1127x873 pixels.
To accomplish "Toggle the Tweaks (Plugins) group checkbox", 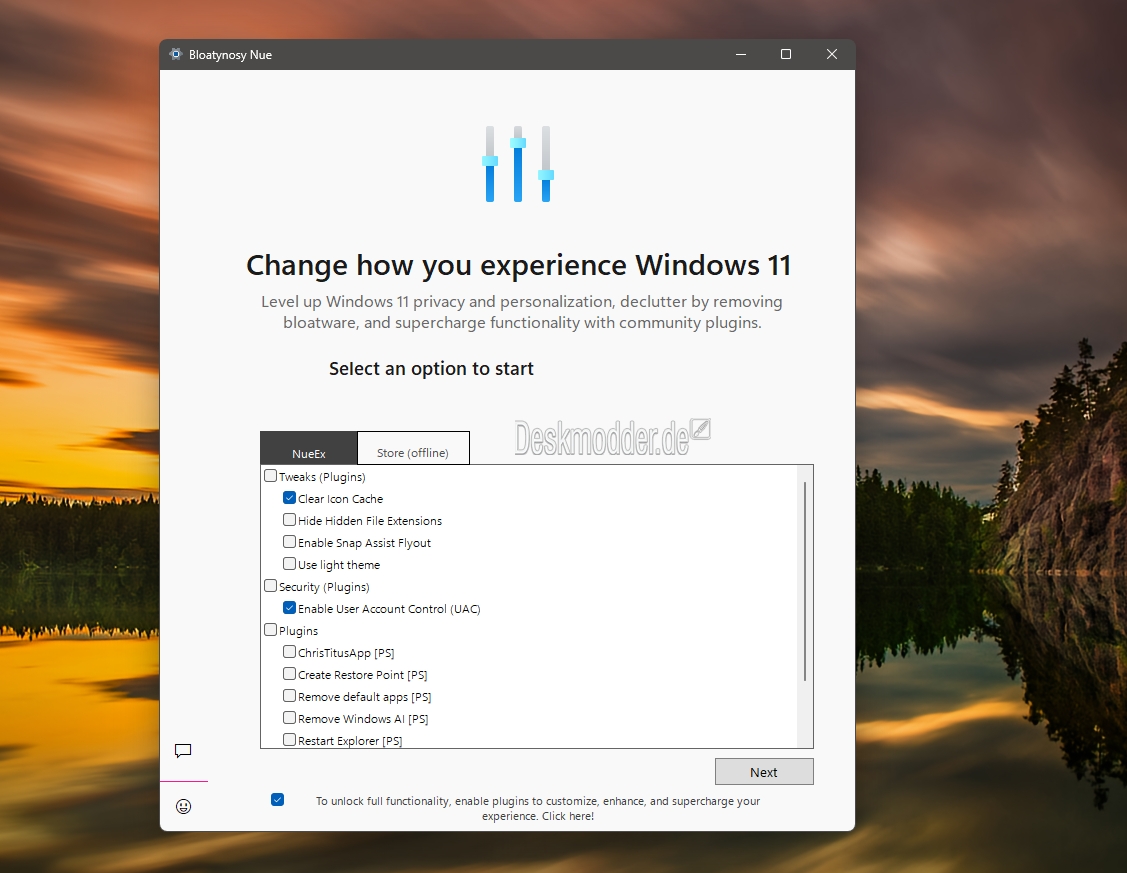I will [x=270, y=476].
